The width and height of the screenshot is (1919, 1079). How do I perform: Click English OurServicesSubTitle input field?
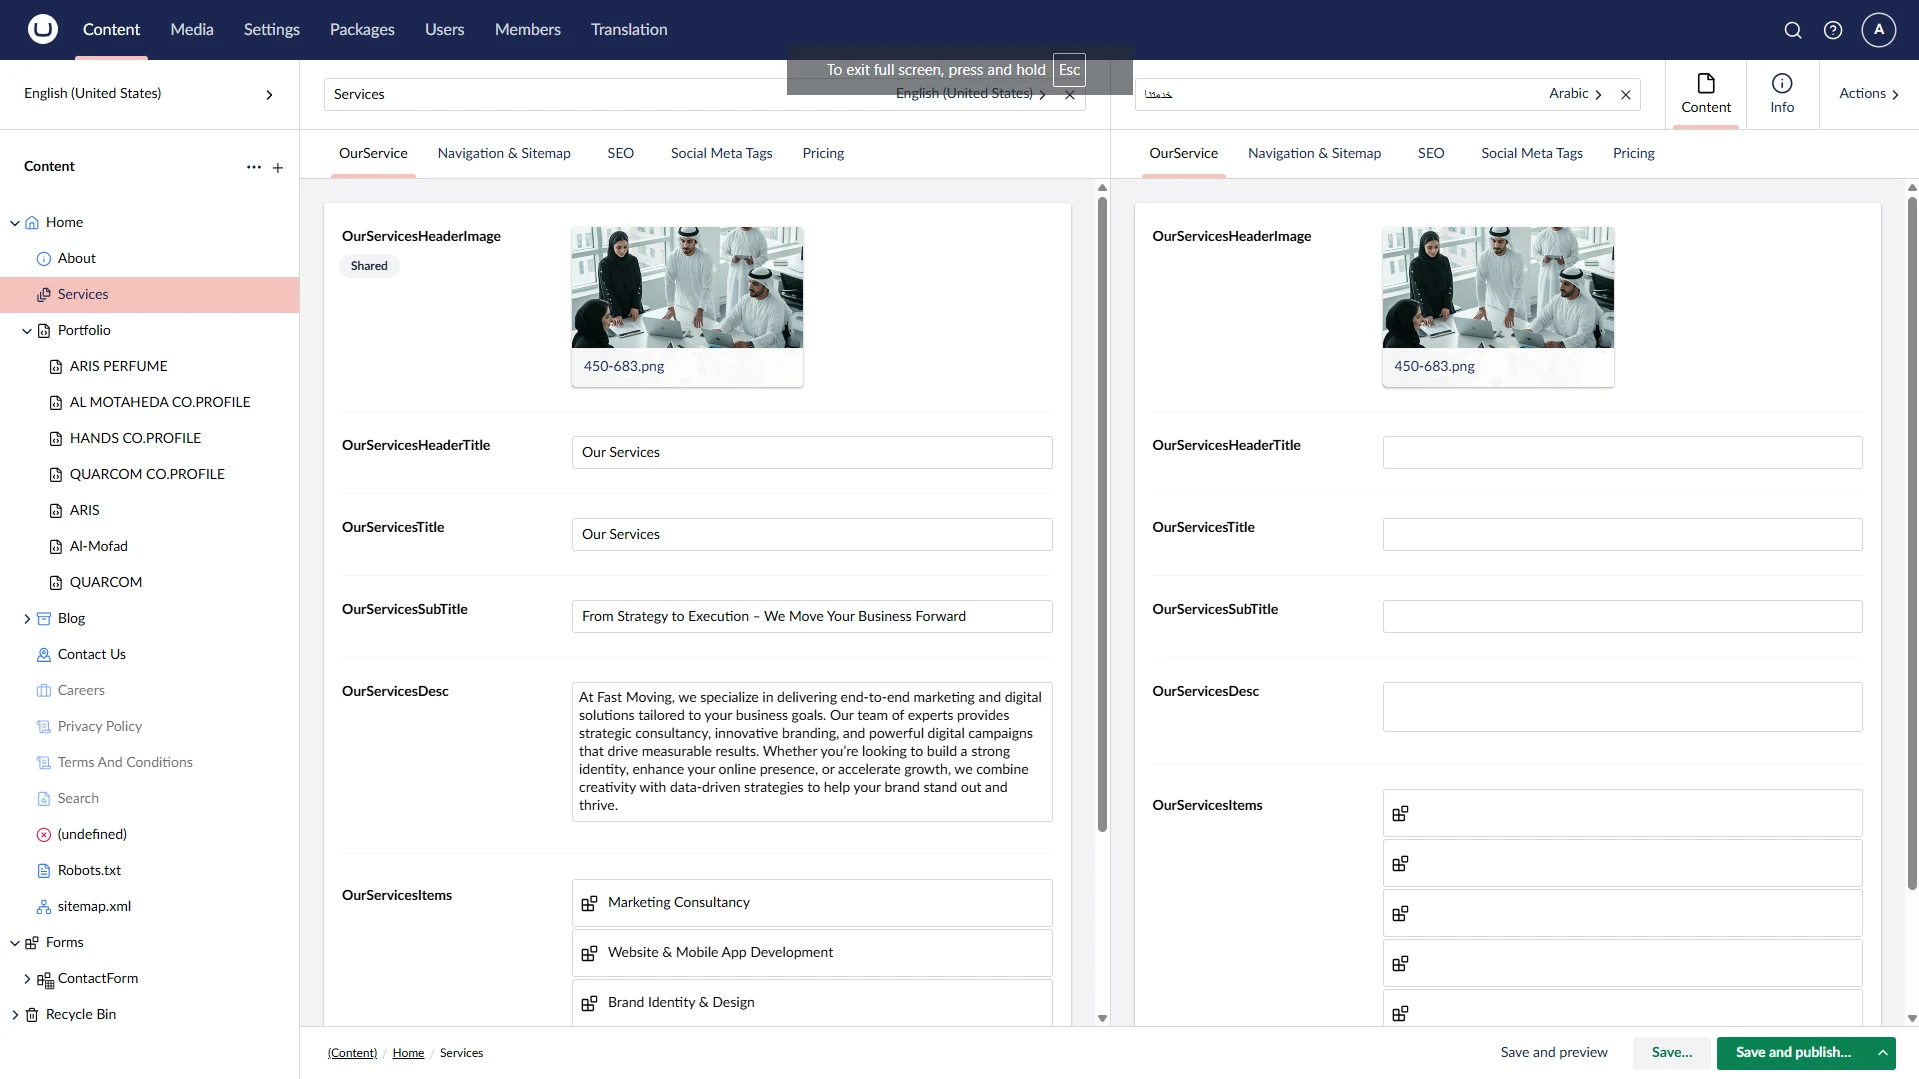[812, 617]
